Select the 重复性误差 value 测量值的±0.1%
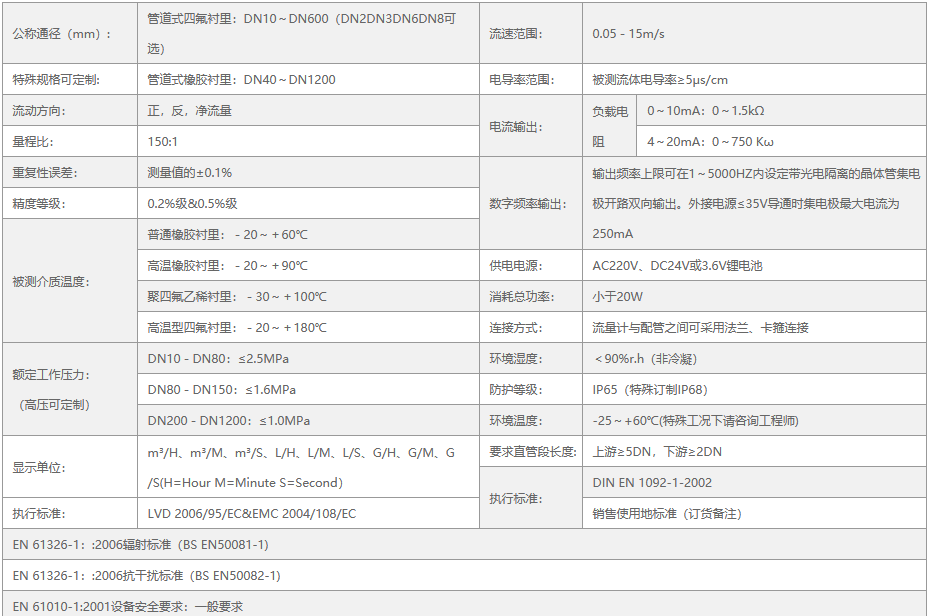 pos(190,173)
